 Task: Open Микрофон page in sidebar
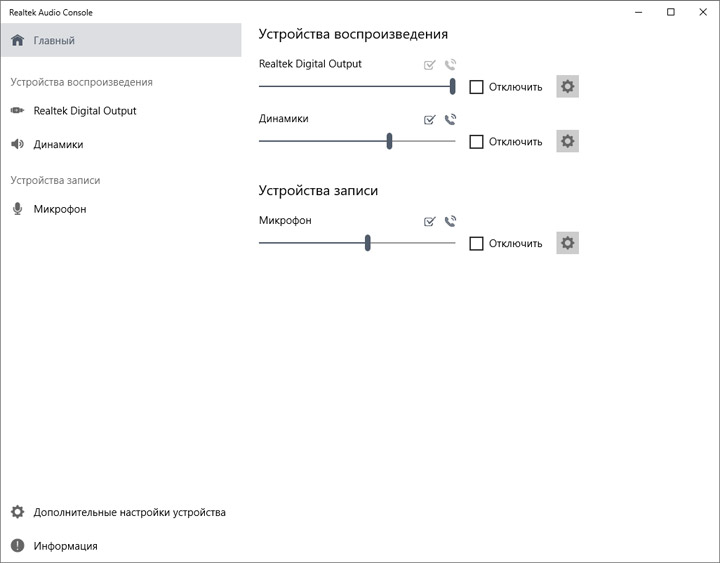point(59,209)
